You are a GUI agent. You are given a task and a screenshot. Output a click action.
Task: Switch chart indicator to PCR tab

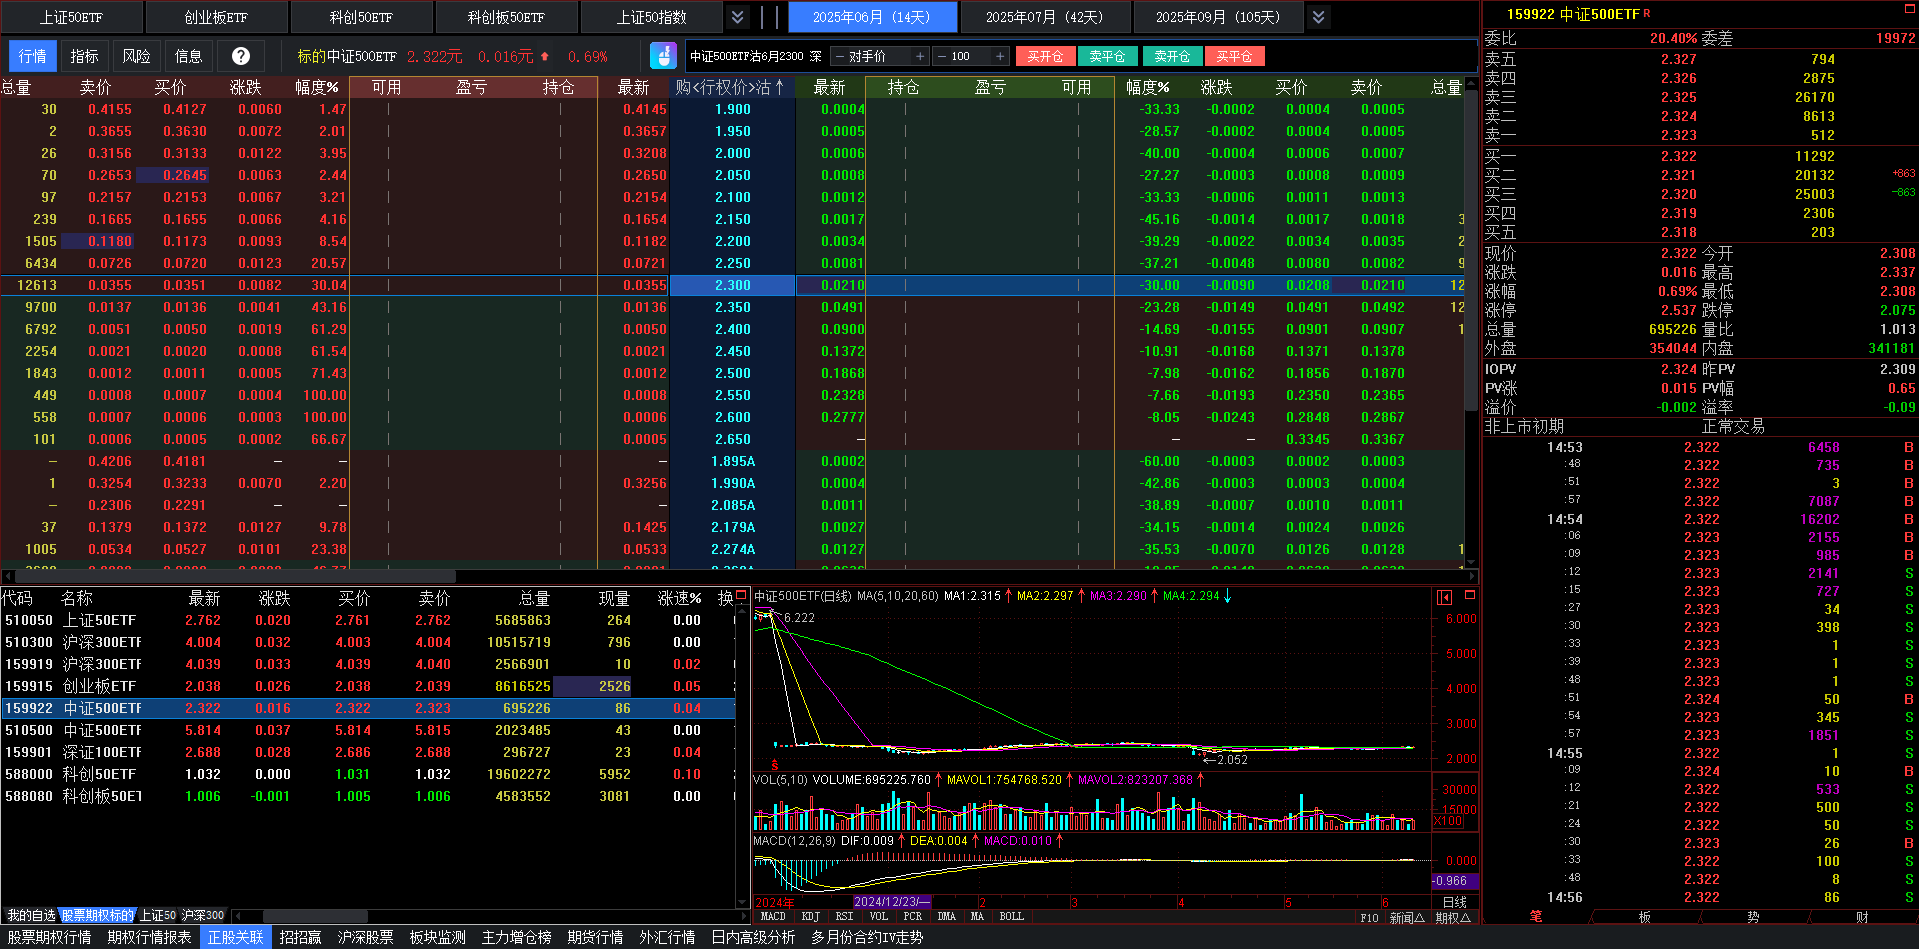(913, 916)
